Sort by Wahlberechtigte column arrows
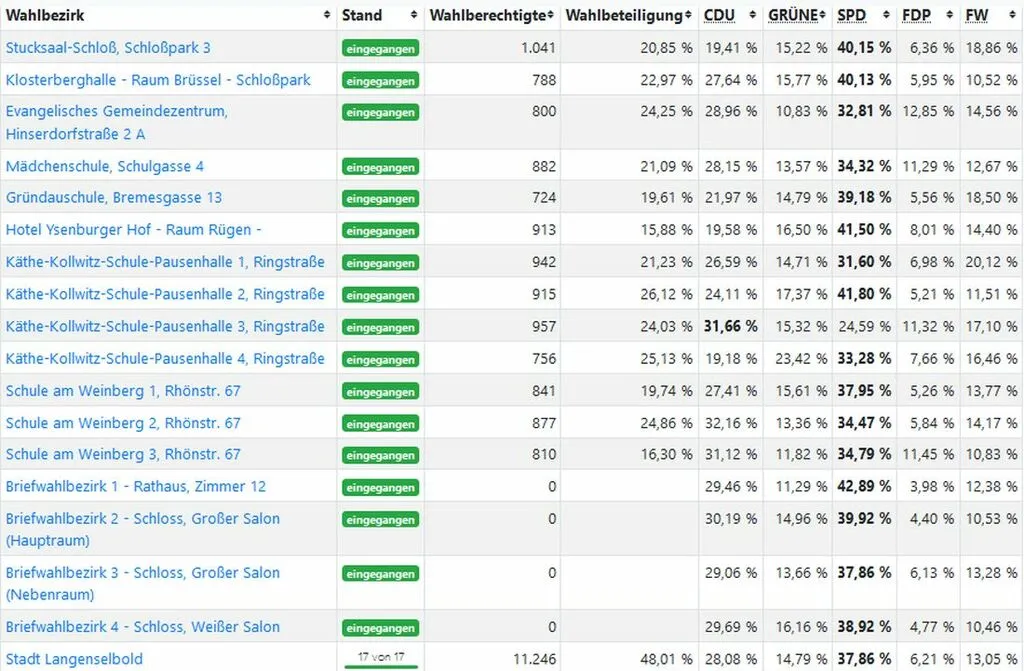The image size is (1024, 671). click(551, 15)
